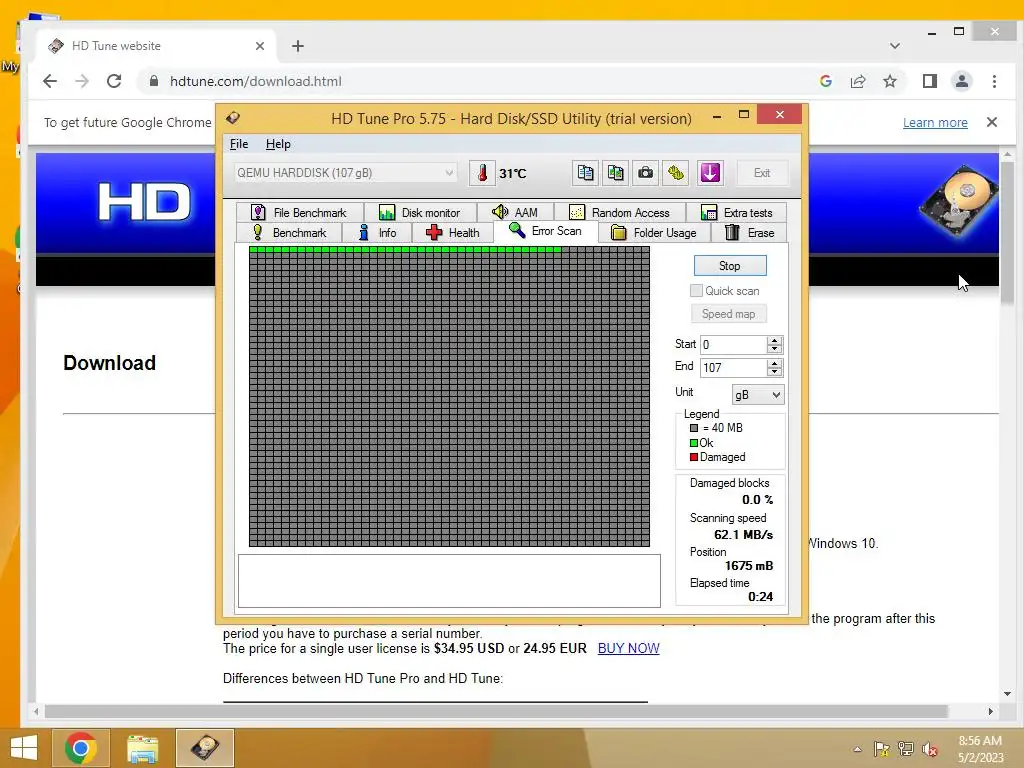Open the Erase tab
The height and width of the screenshot is (768, 1024).
click(x=749, y=232)
